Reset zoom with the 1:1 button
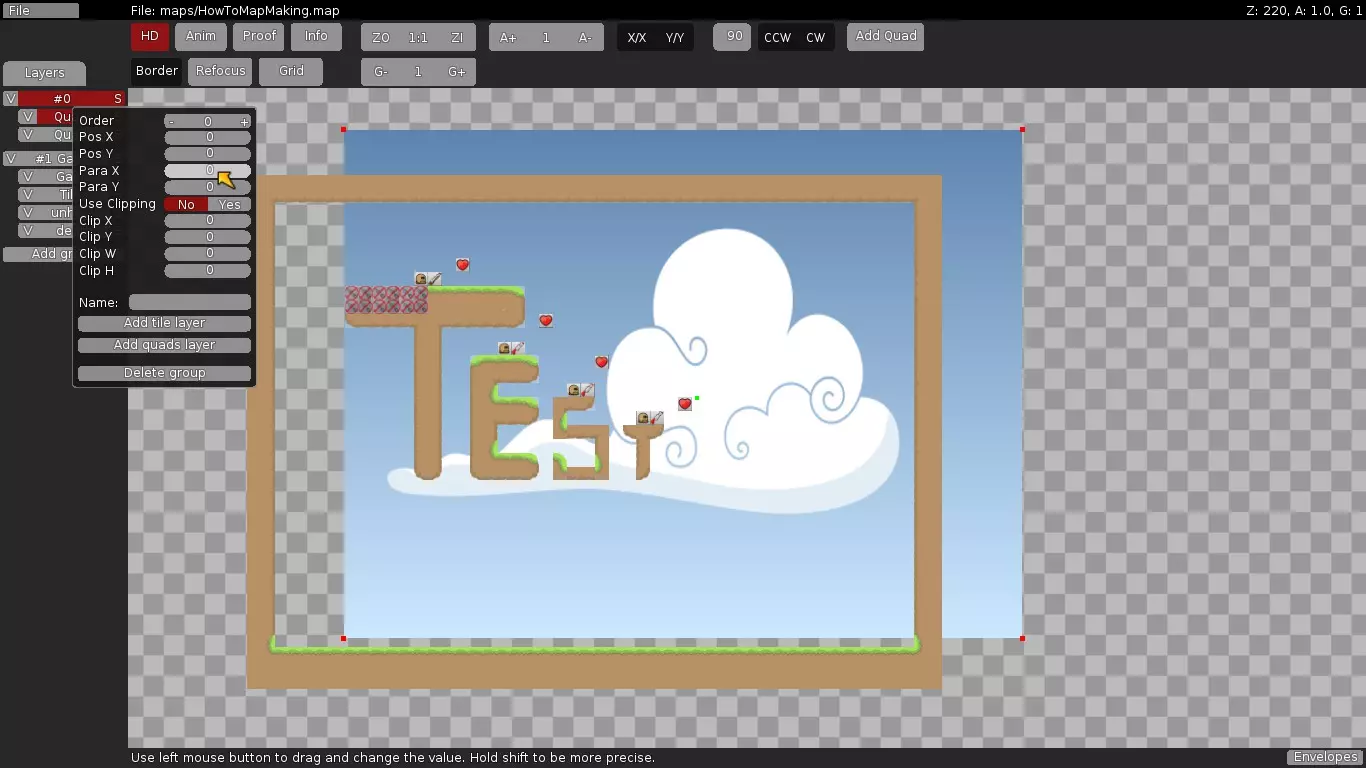1366x768 pixels. [418, 37]
